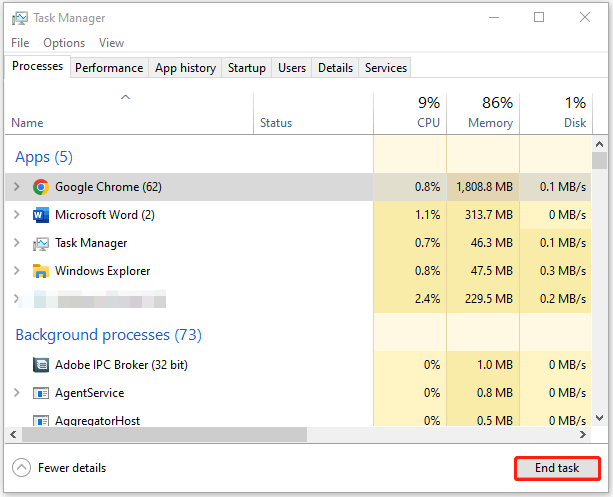
Task: Click the vertical scrollbar down arrow
Action: (599, 418)
